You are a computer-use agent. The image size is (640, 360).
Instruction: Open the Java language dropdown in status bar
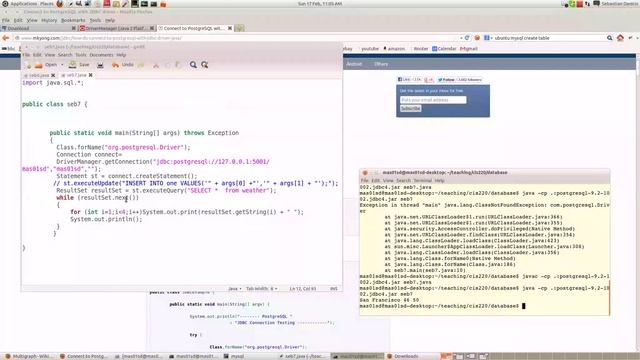click(x=234, y=289)
